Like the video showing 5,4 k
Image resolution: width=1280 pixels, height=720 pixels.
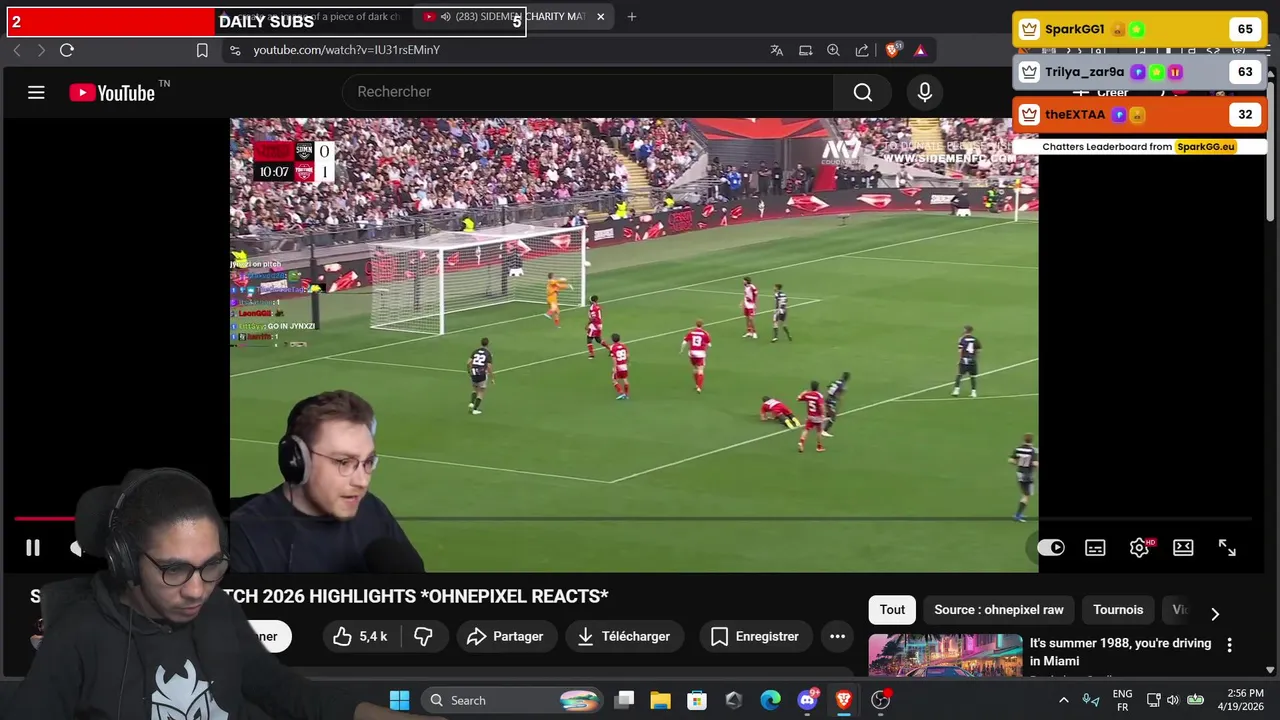(359, 636)
